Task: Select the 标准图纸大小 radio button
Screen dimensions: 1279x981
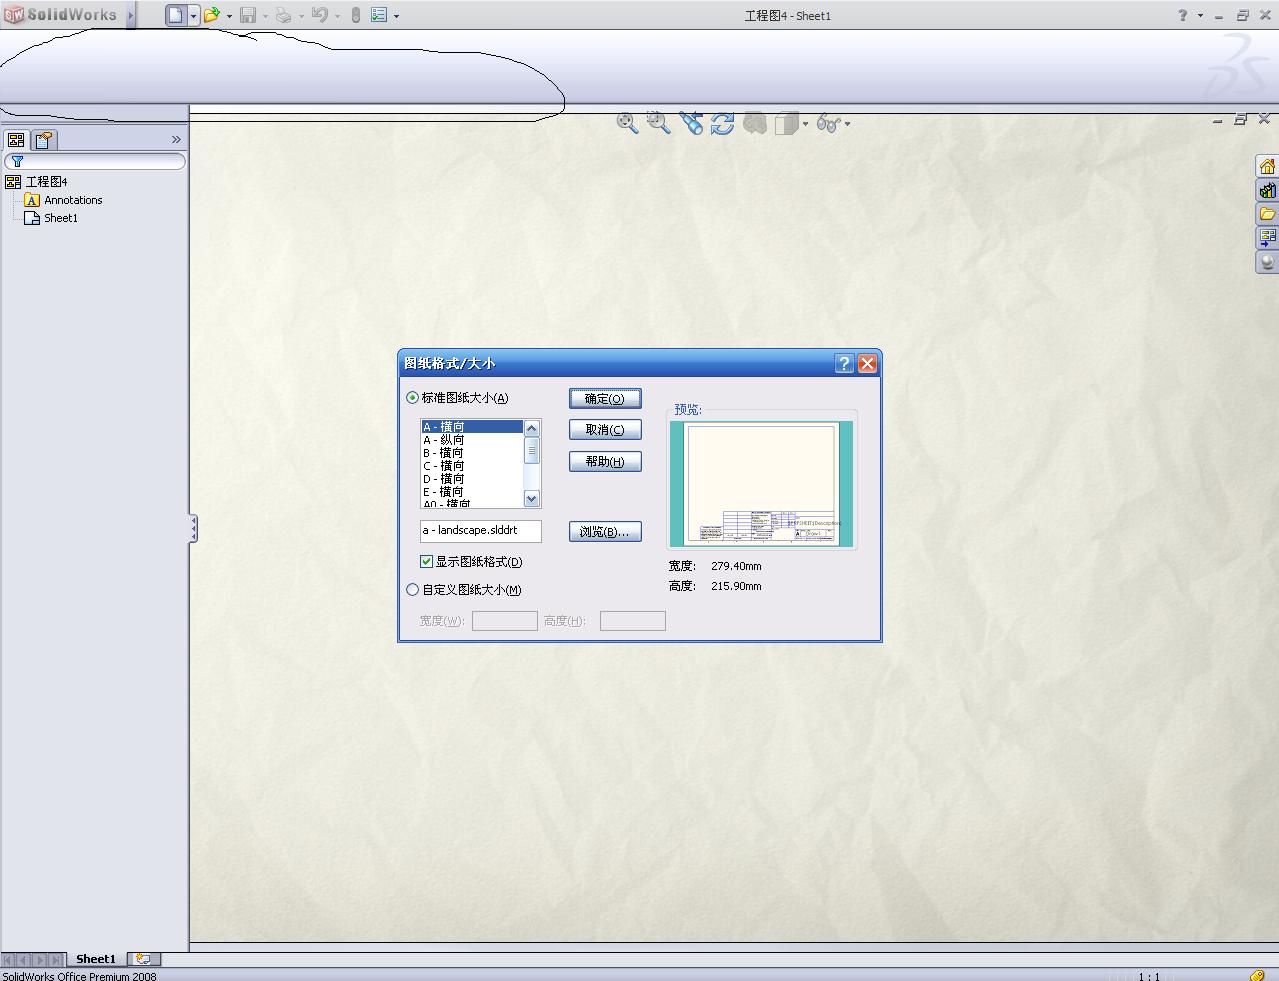Action: point(412,398)
